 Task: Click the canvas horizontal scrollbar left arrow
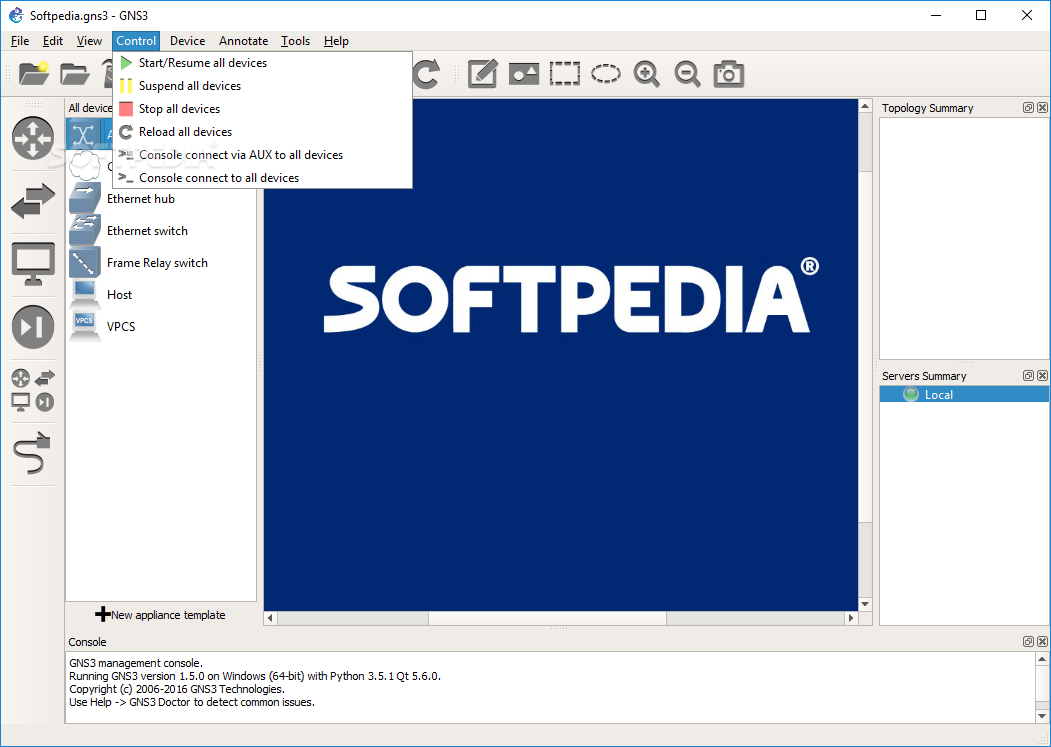[x=270, y=618]
